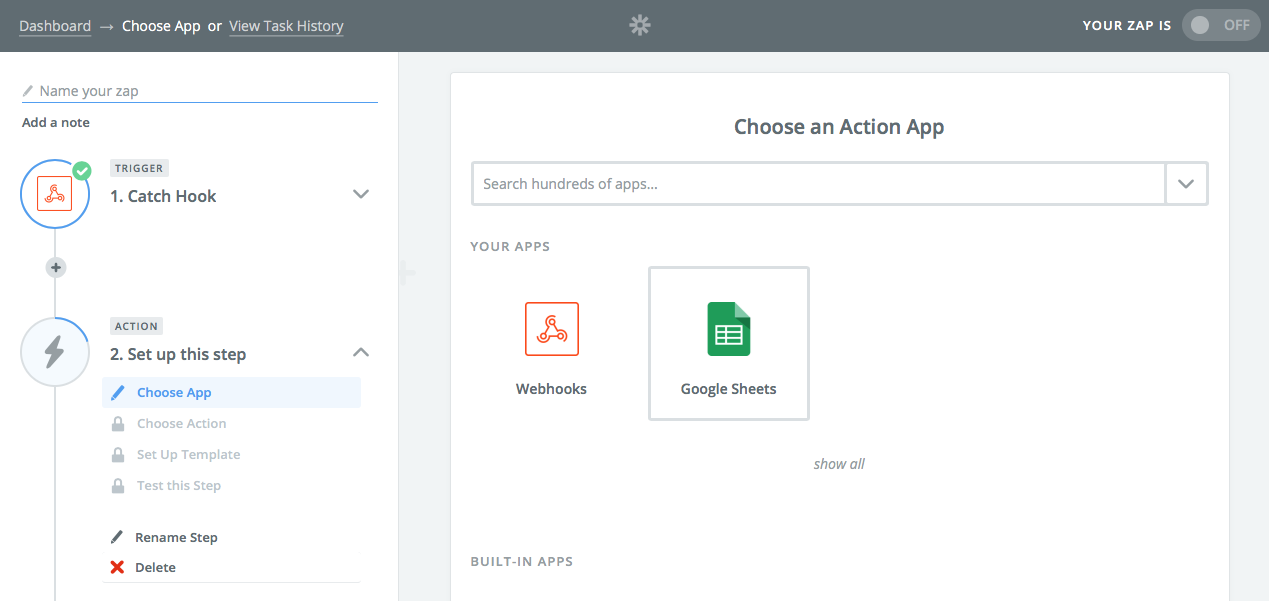
Task: Click the lock icon beside Test this Step
Action: 118,486
